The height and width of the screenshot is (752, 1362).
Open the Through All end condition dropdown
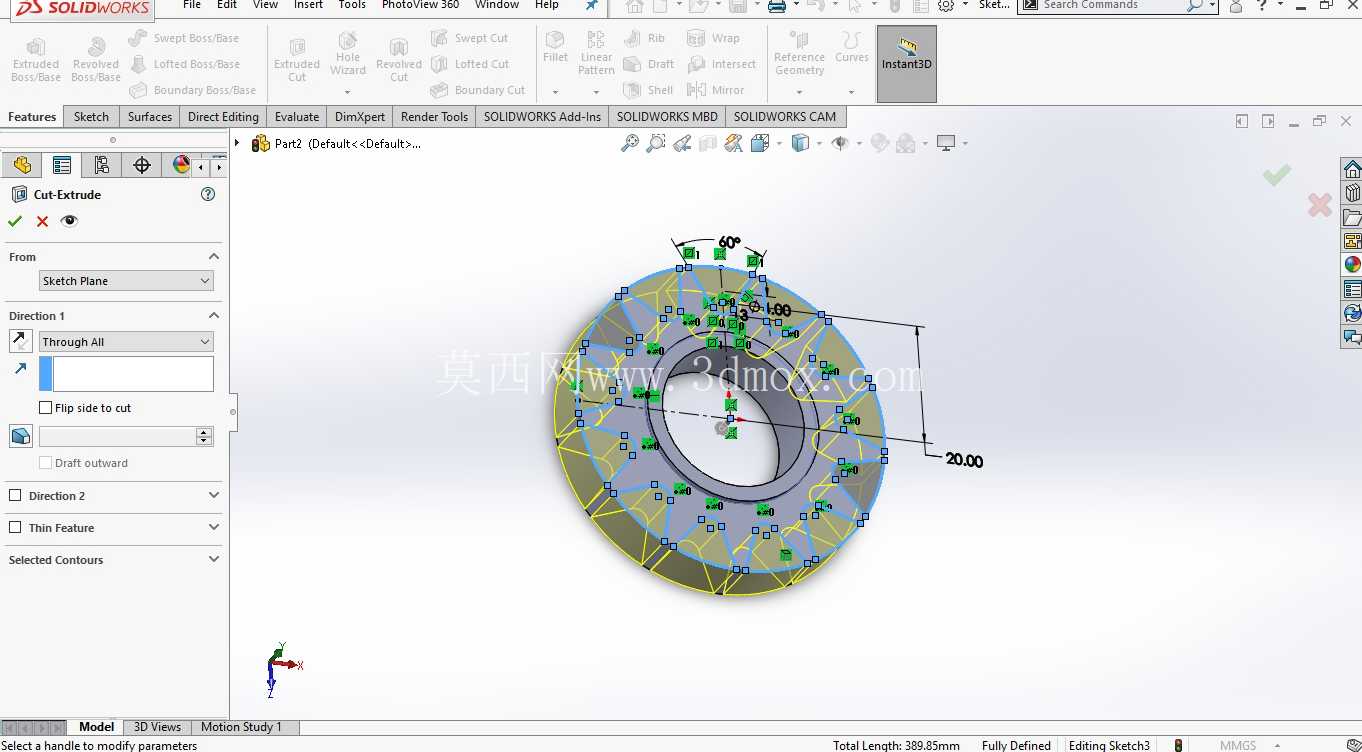point(126,342)
